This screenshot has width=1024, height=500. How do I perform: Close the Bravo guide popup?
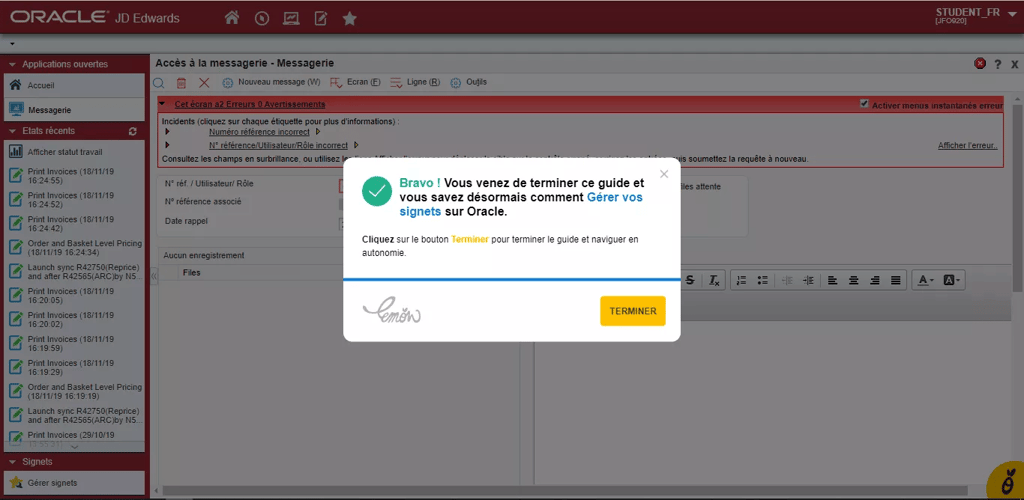[x=664, y=174]
